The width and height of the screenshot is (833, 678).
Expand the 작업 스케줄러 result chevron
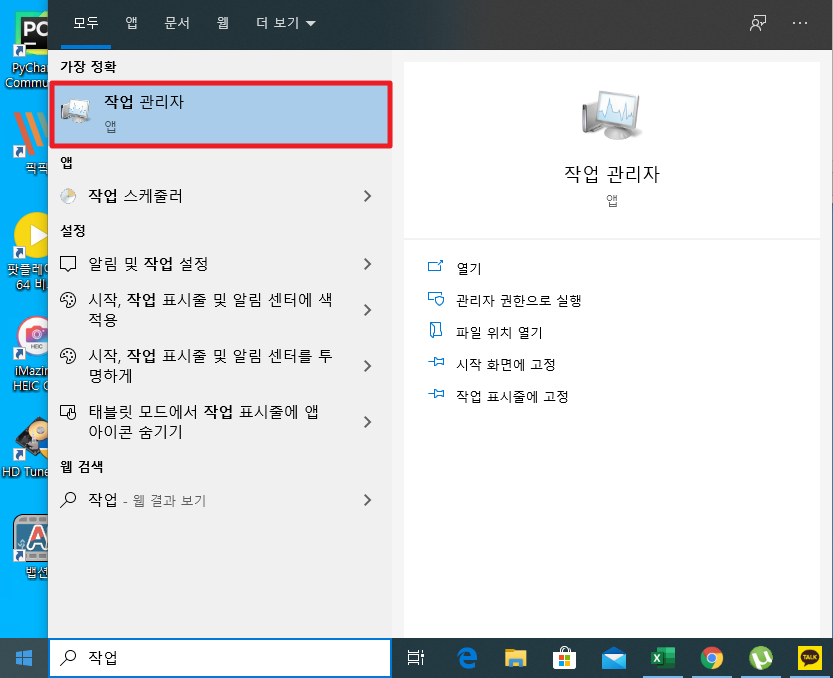[367, 196]
